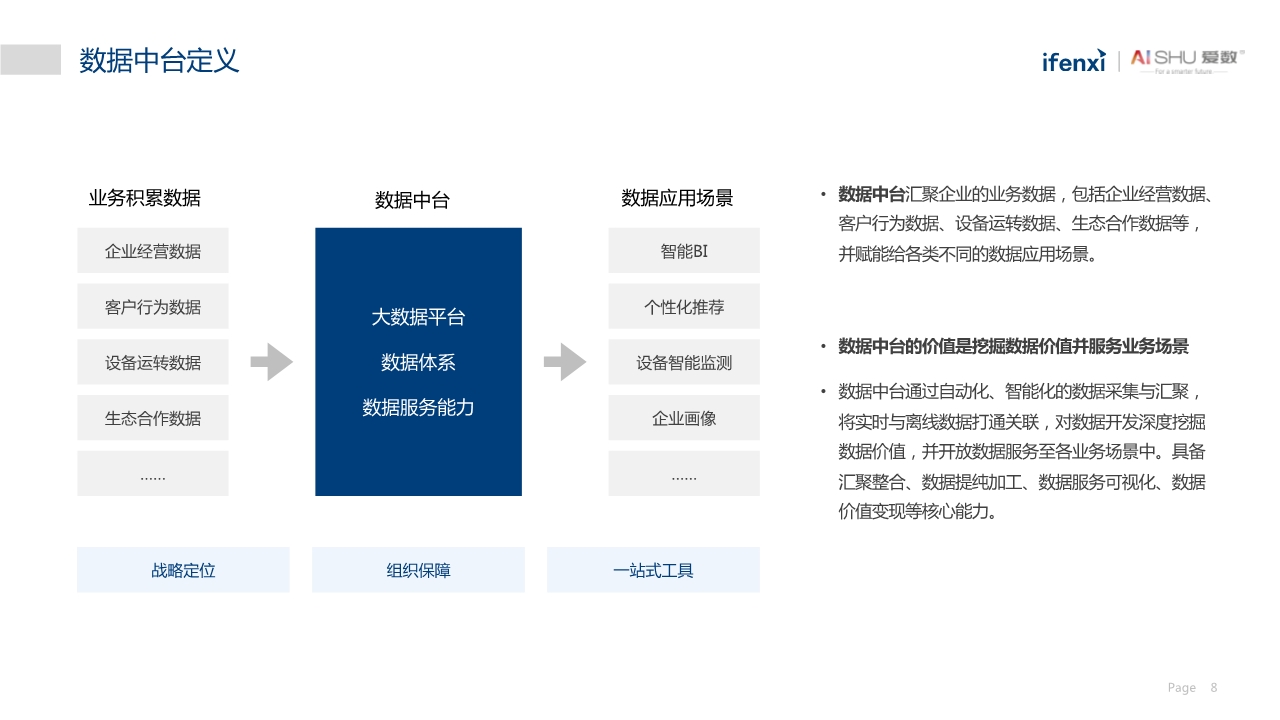Click the 一站式工具 button
1280x720 pixels.
(x=653, y=569)
